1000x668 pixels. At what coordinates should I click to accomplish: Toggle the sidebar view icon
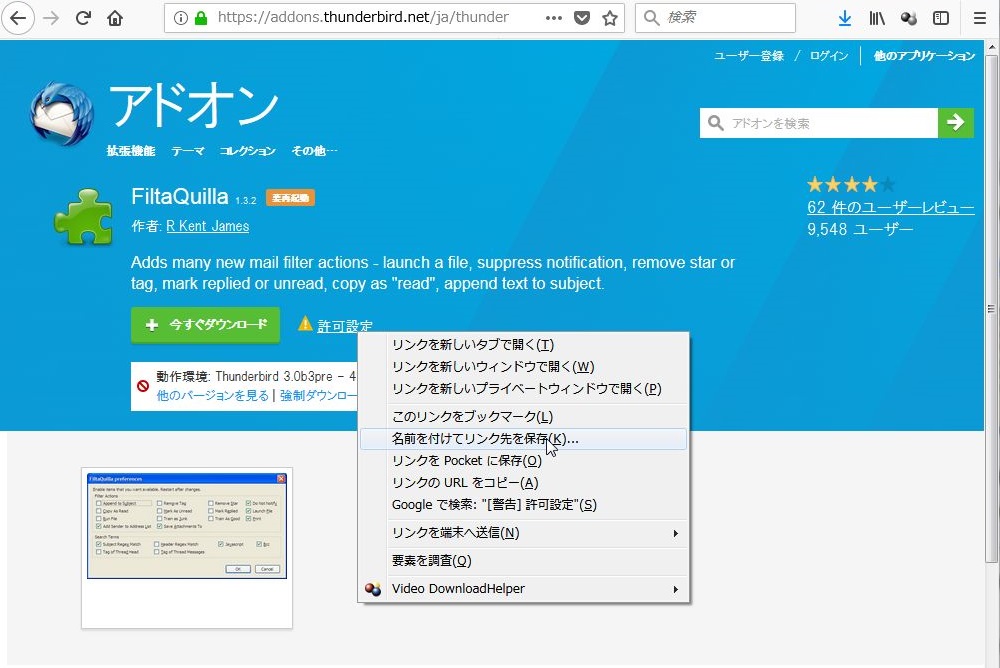point(941,18)
